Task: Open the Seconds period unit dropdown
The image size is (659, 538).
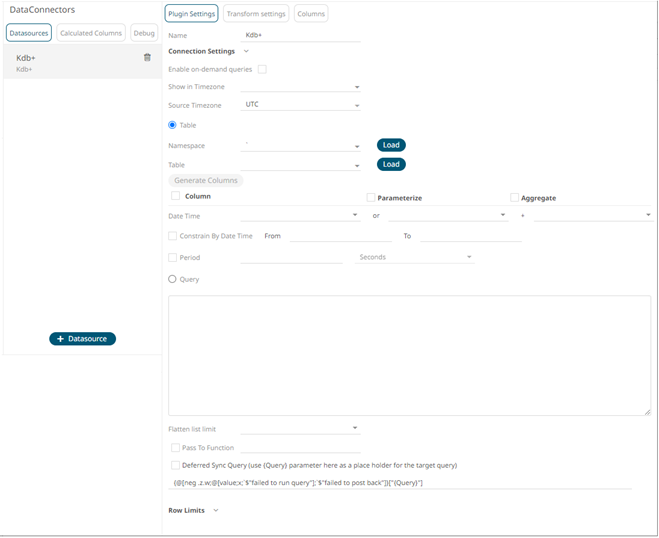Action: (415, 257)
